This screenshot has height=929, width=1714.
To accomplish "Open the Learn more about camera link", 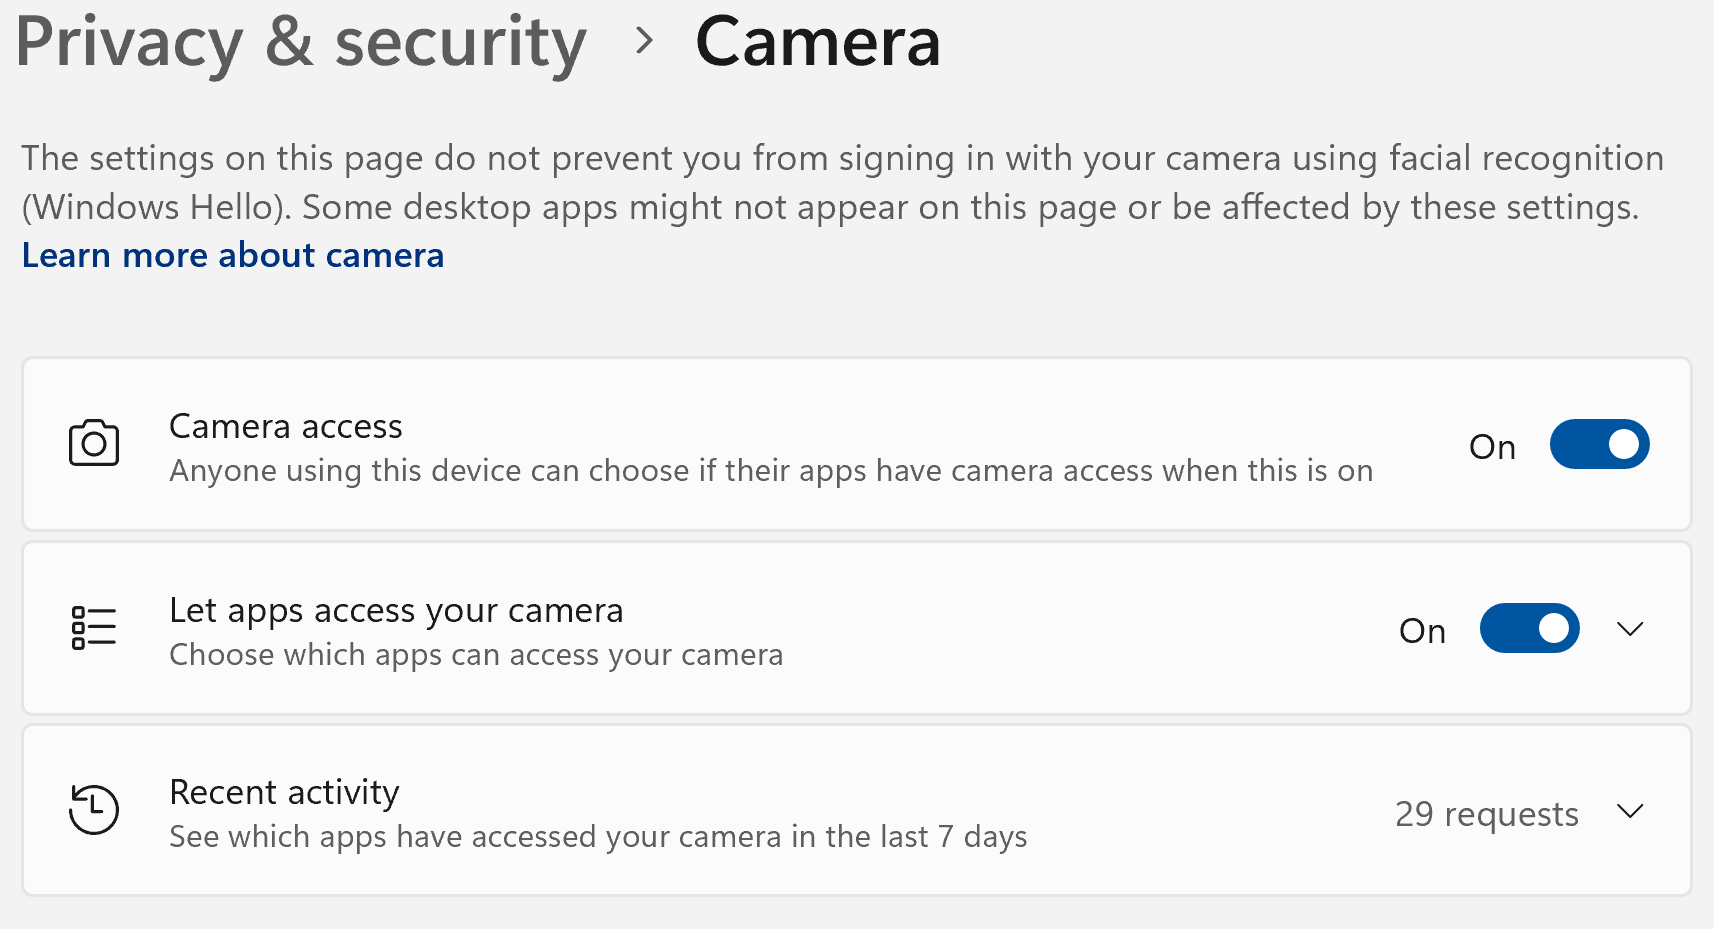I will [x=232, y=256].
